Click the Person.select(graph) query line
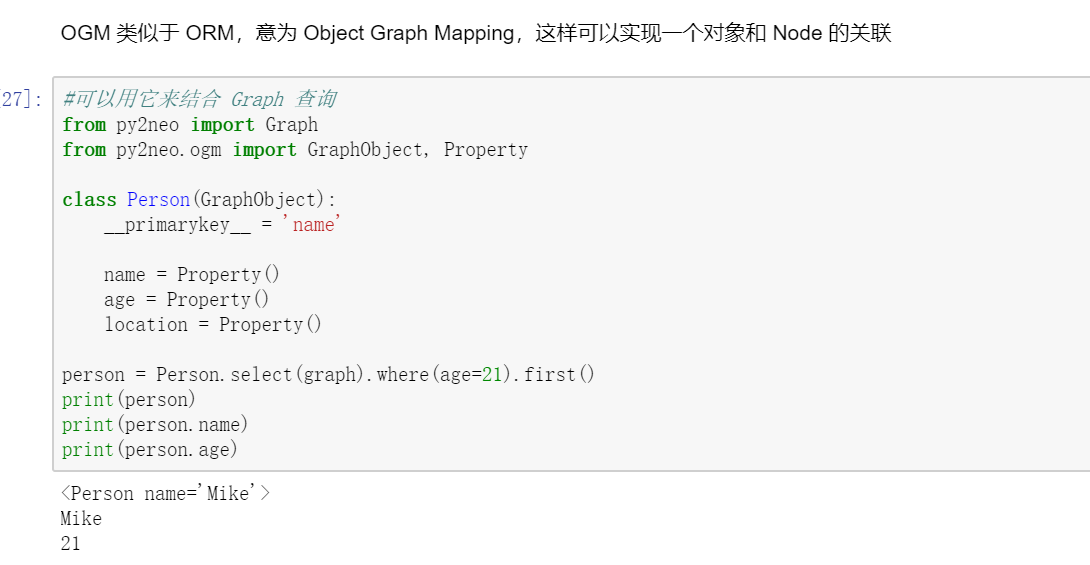 point(328,374)
